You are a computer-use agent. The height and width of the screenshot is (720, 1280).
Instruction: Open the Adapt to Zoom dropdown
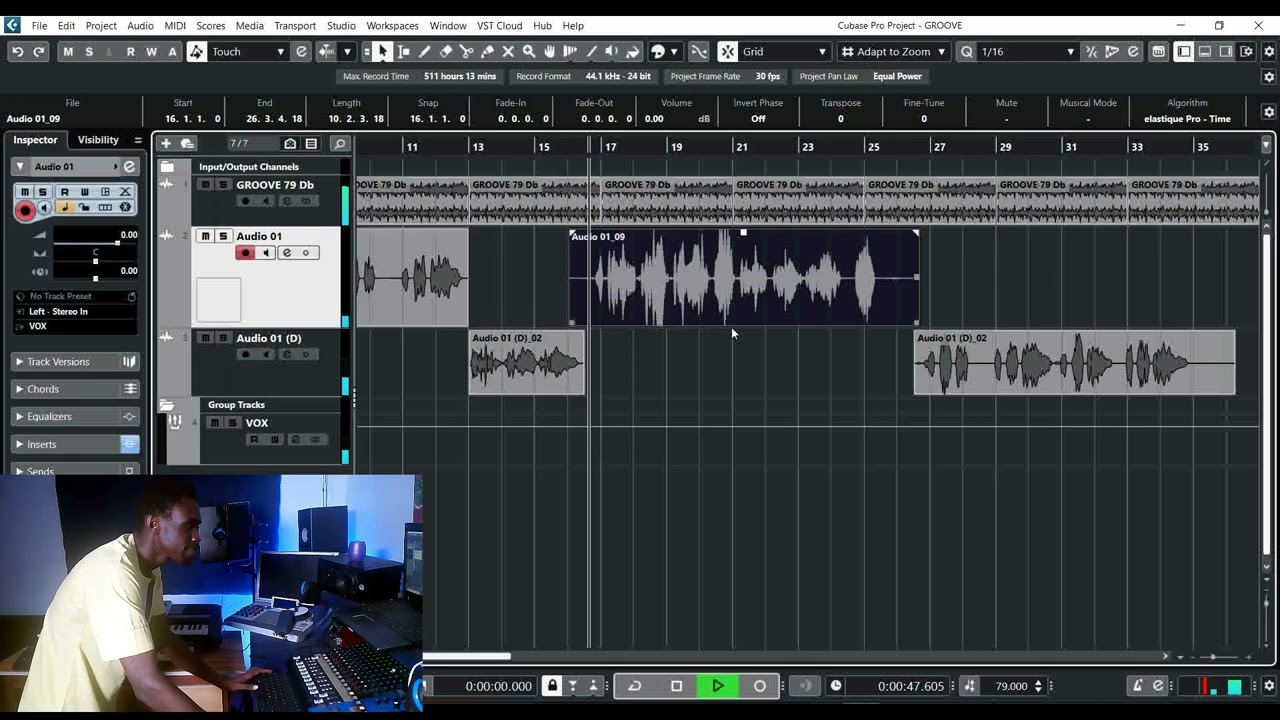(893, 52)
